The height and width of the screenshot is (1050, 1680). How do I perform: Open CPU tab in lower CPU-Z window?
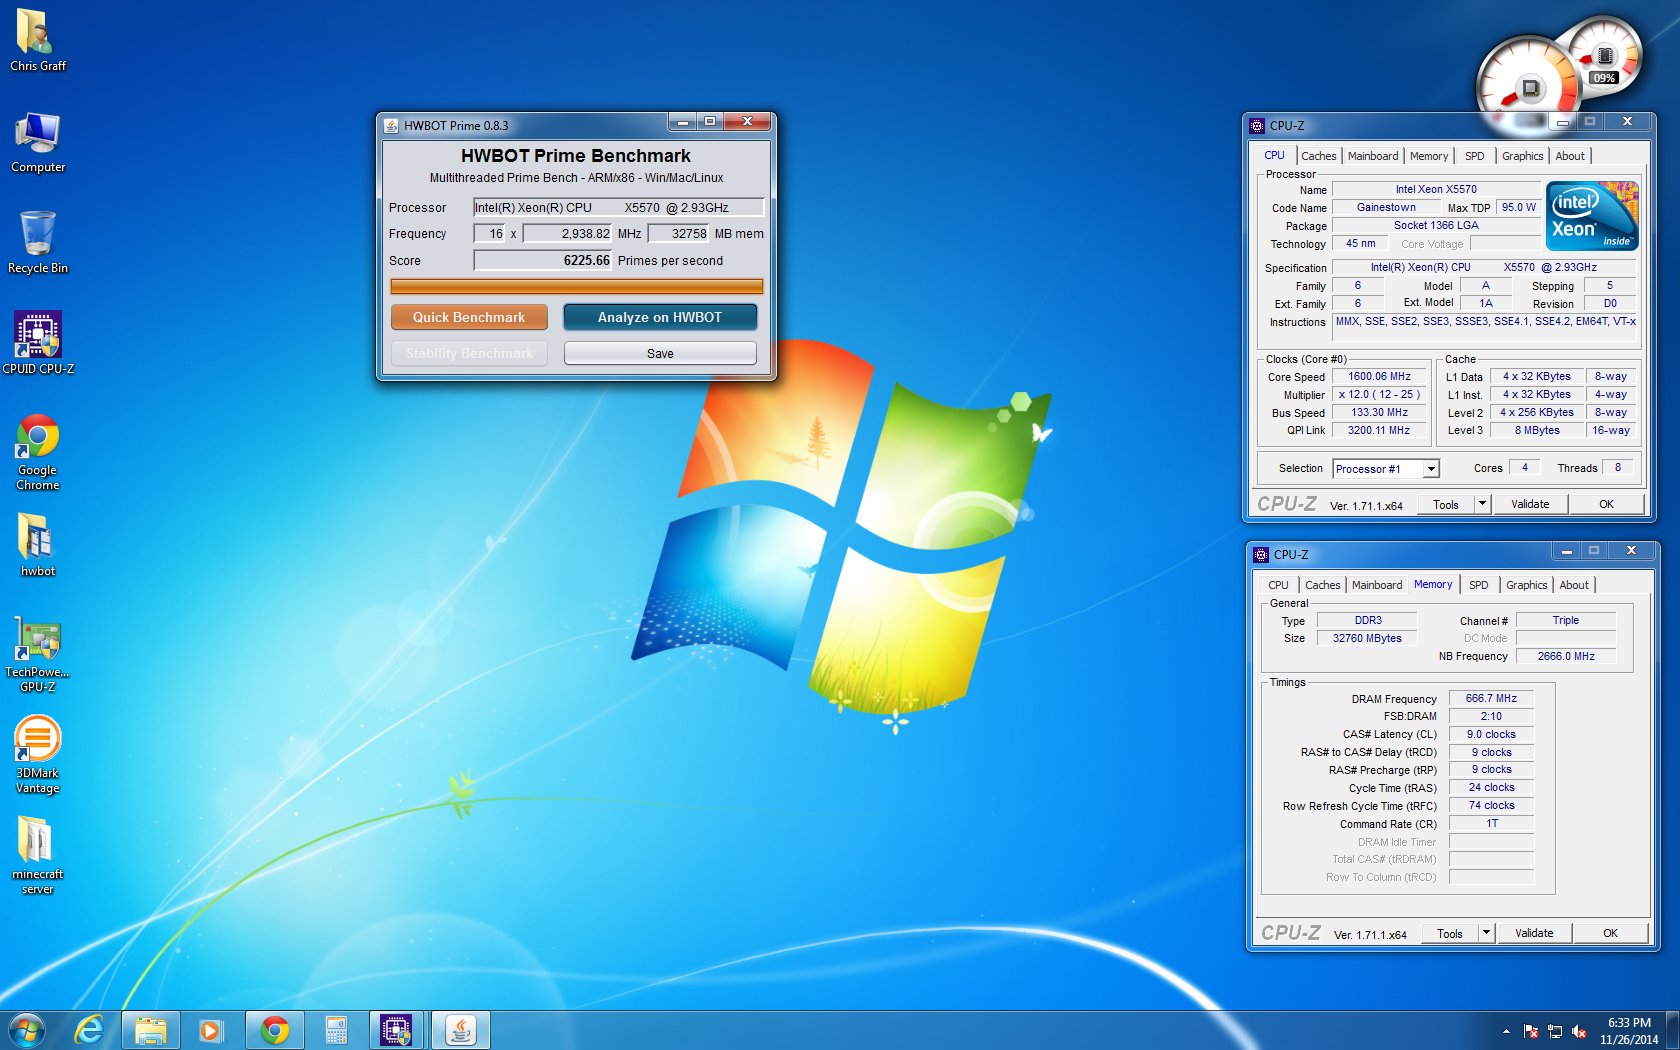coord(1278,585)
